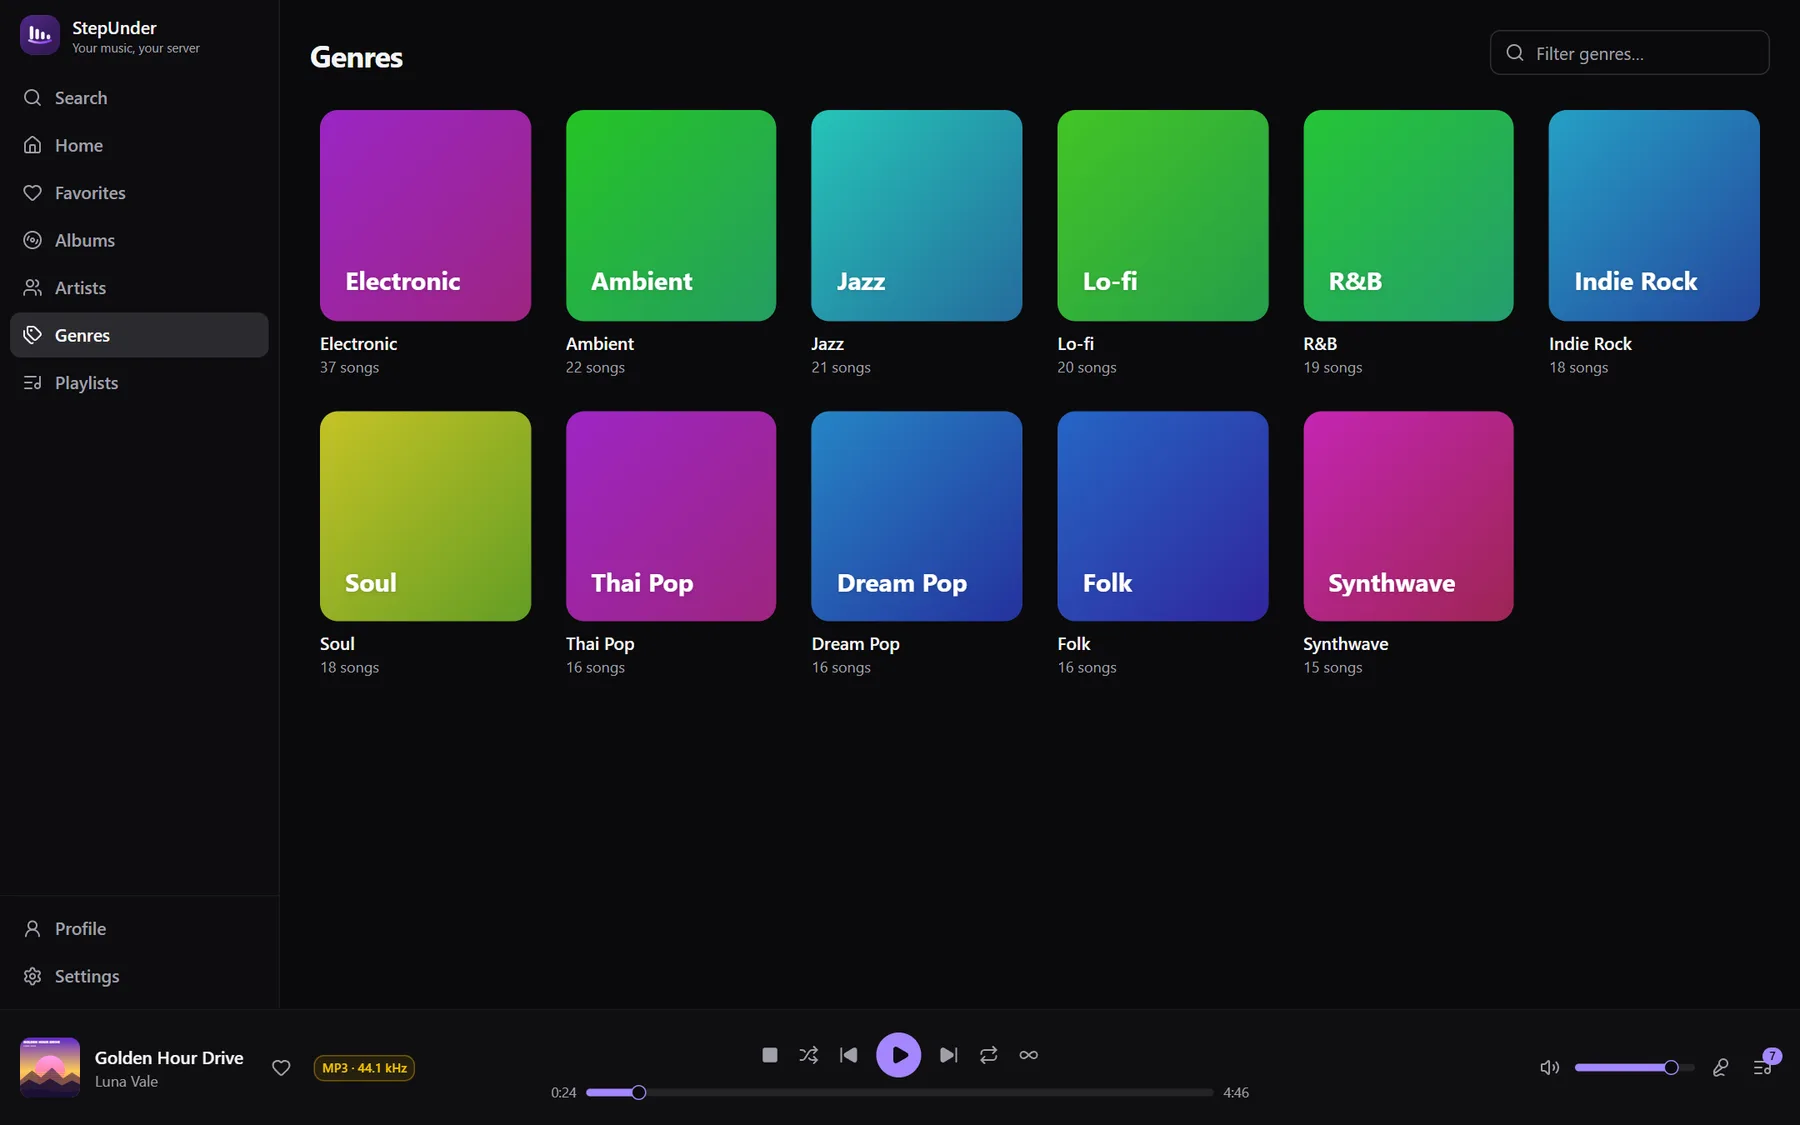This screenshot has height=1125, width=1800.
Task: Favorite the current song with heart icon
Action: [x=281, y=1068]
